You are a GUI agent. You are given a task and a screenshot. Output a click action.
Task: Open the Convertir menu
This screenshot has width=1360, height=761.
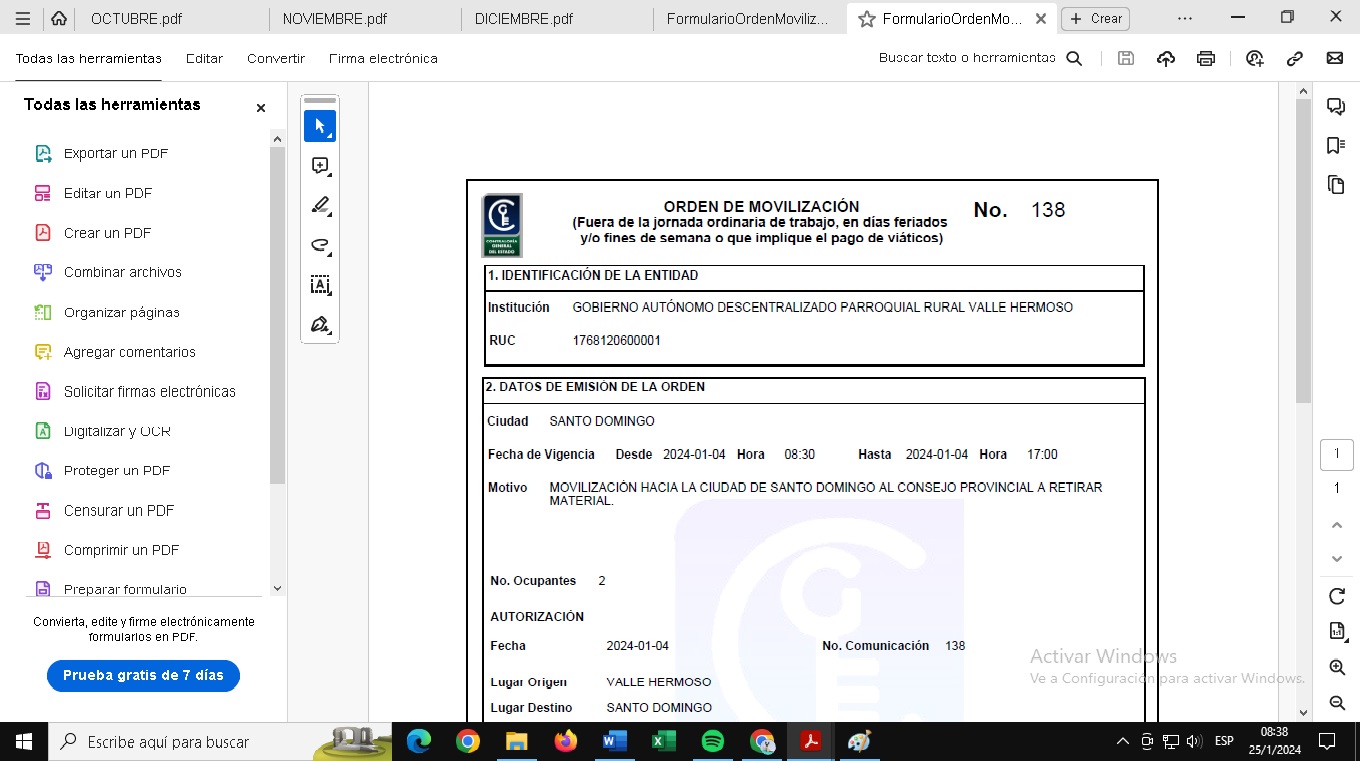click(276, 59)
